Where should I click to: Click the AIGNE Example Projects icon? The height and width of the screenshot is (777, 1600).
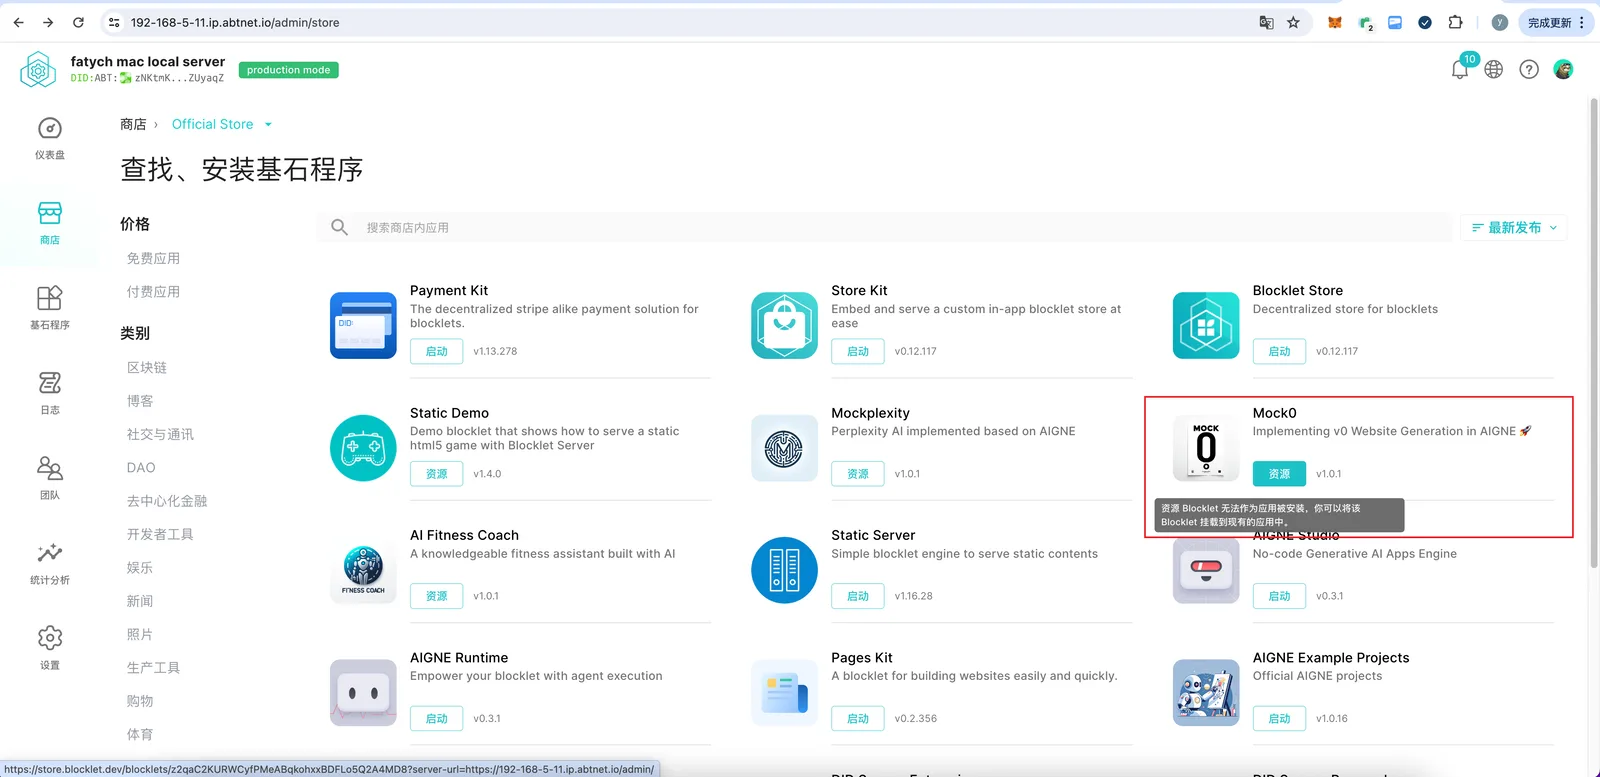point(1206,692)
